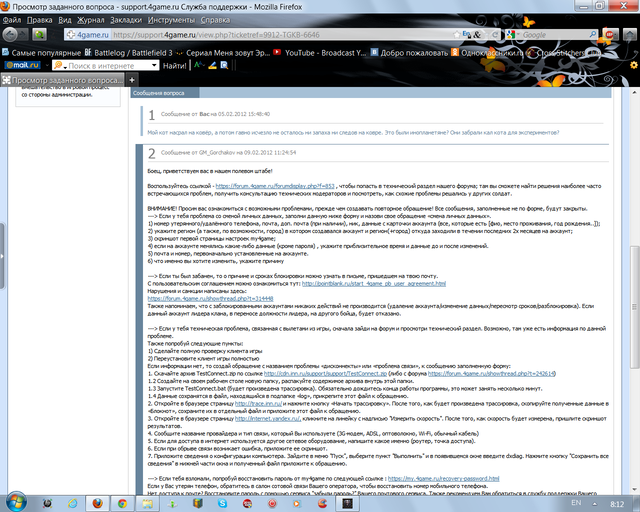The height and width of the screenshot is (512, 640).
Task: Click the vertical scrollbar thumb
Action: click(634, 307)
